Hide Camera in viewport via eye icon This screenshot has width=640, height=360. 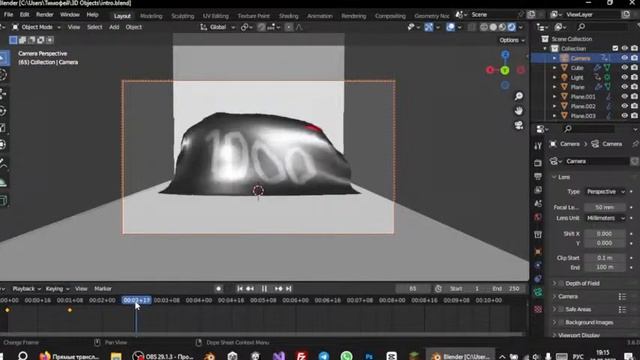coord(624,58)
